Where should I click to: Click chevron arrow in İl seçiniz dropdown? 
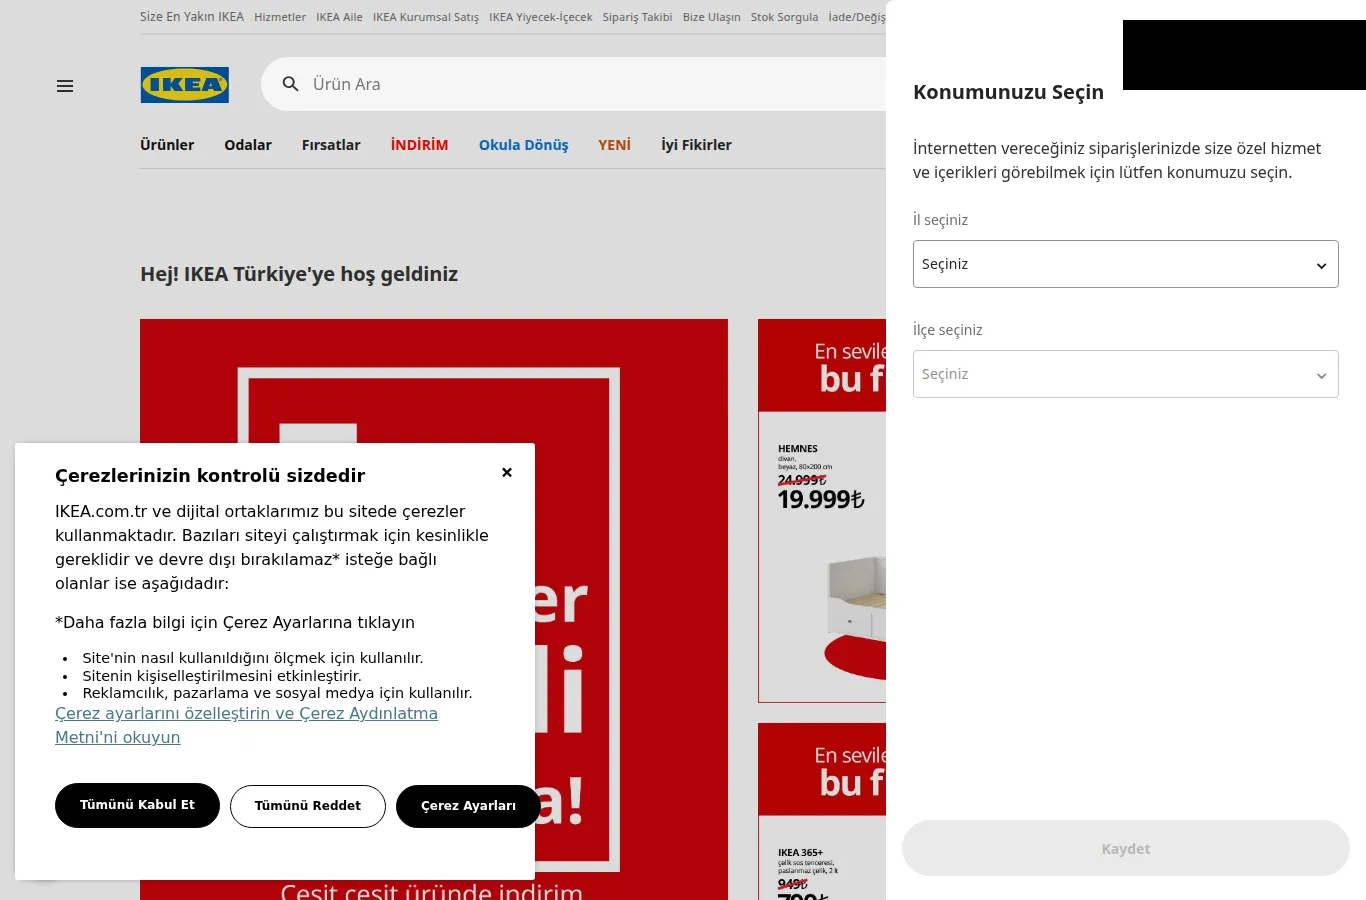(x=1321, y=265)
